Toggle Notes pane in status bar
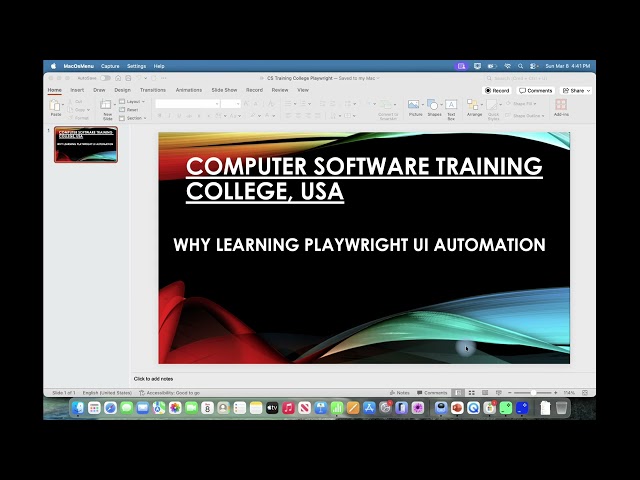This screenshot has width=640, height=480. point(400,393)
